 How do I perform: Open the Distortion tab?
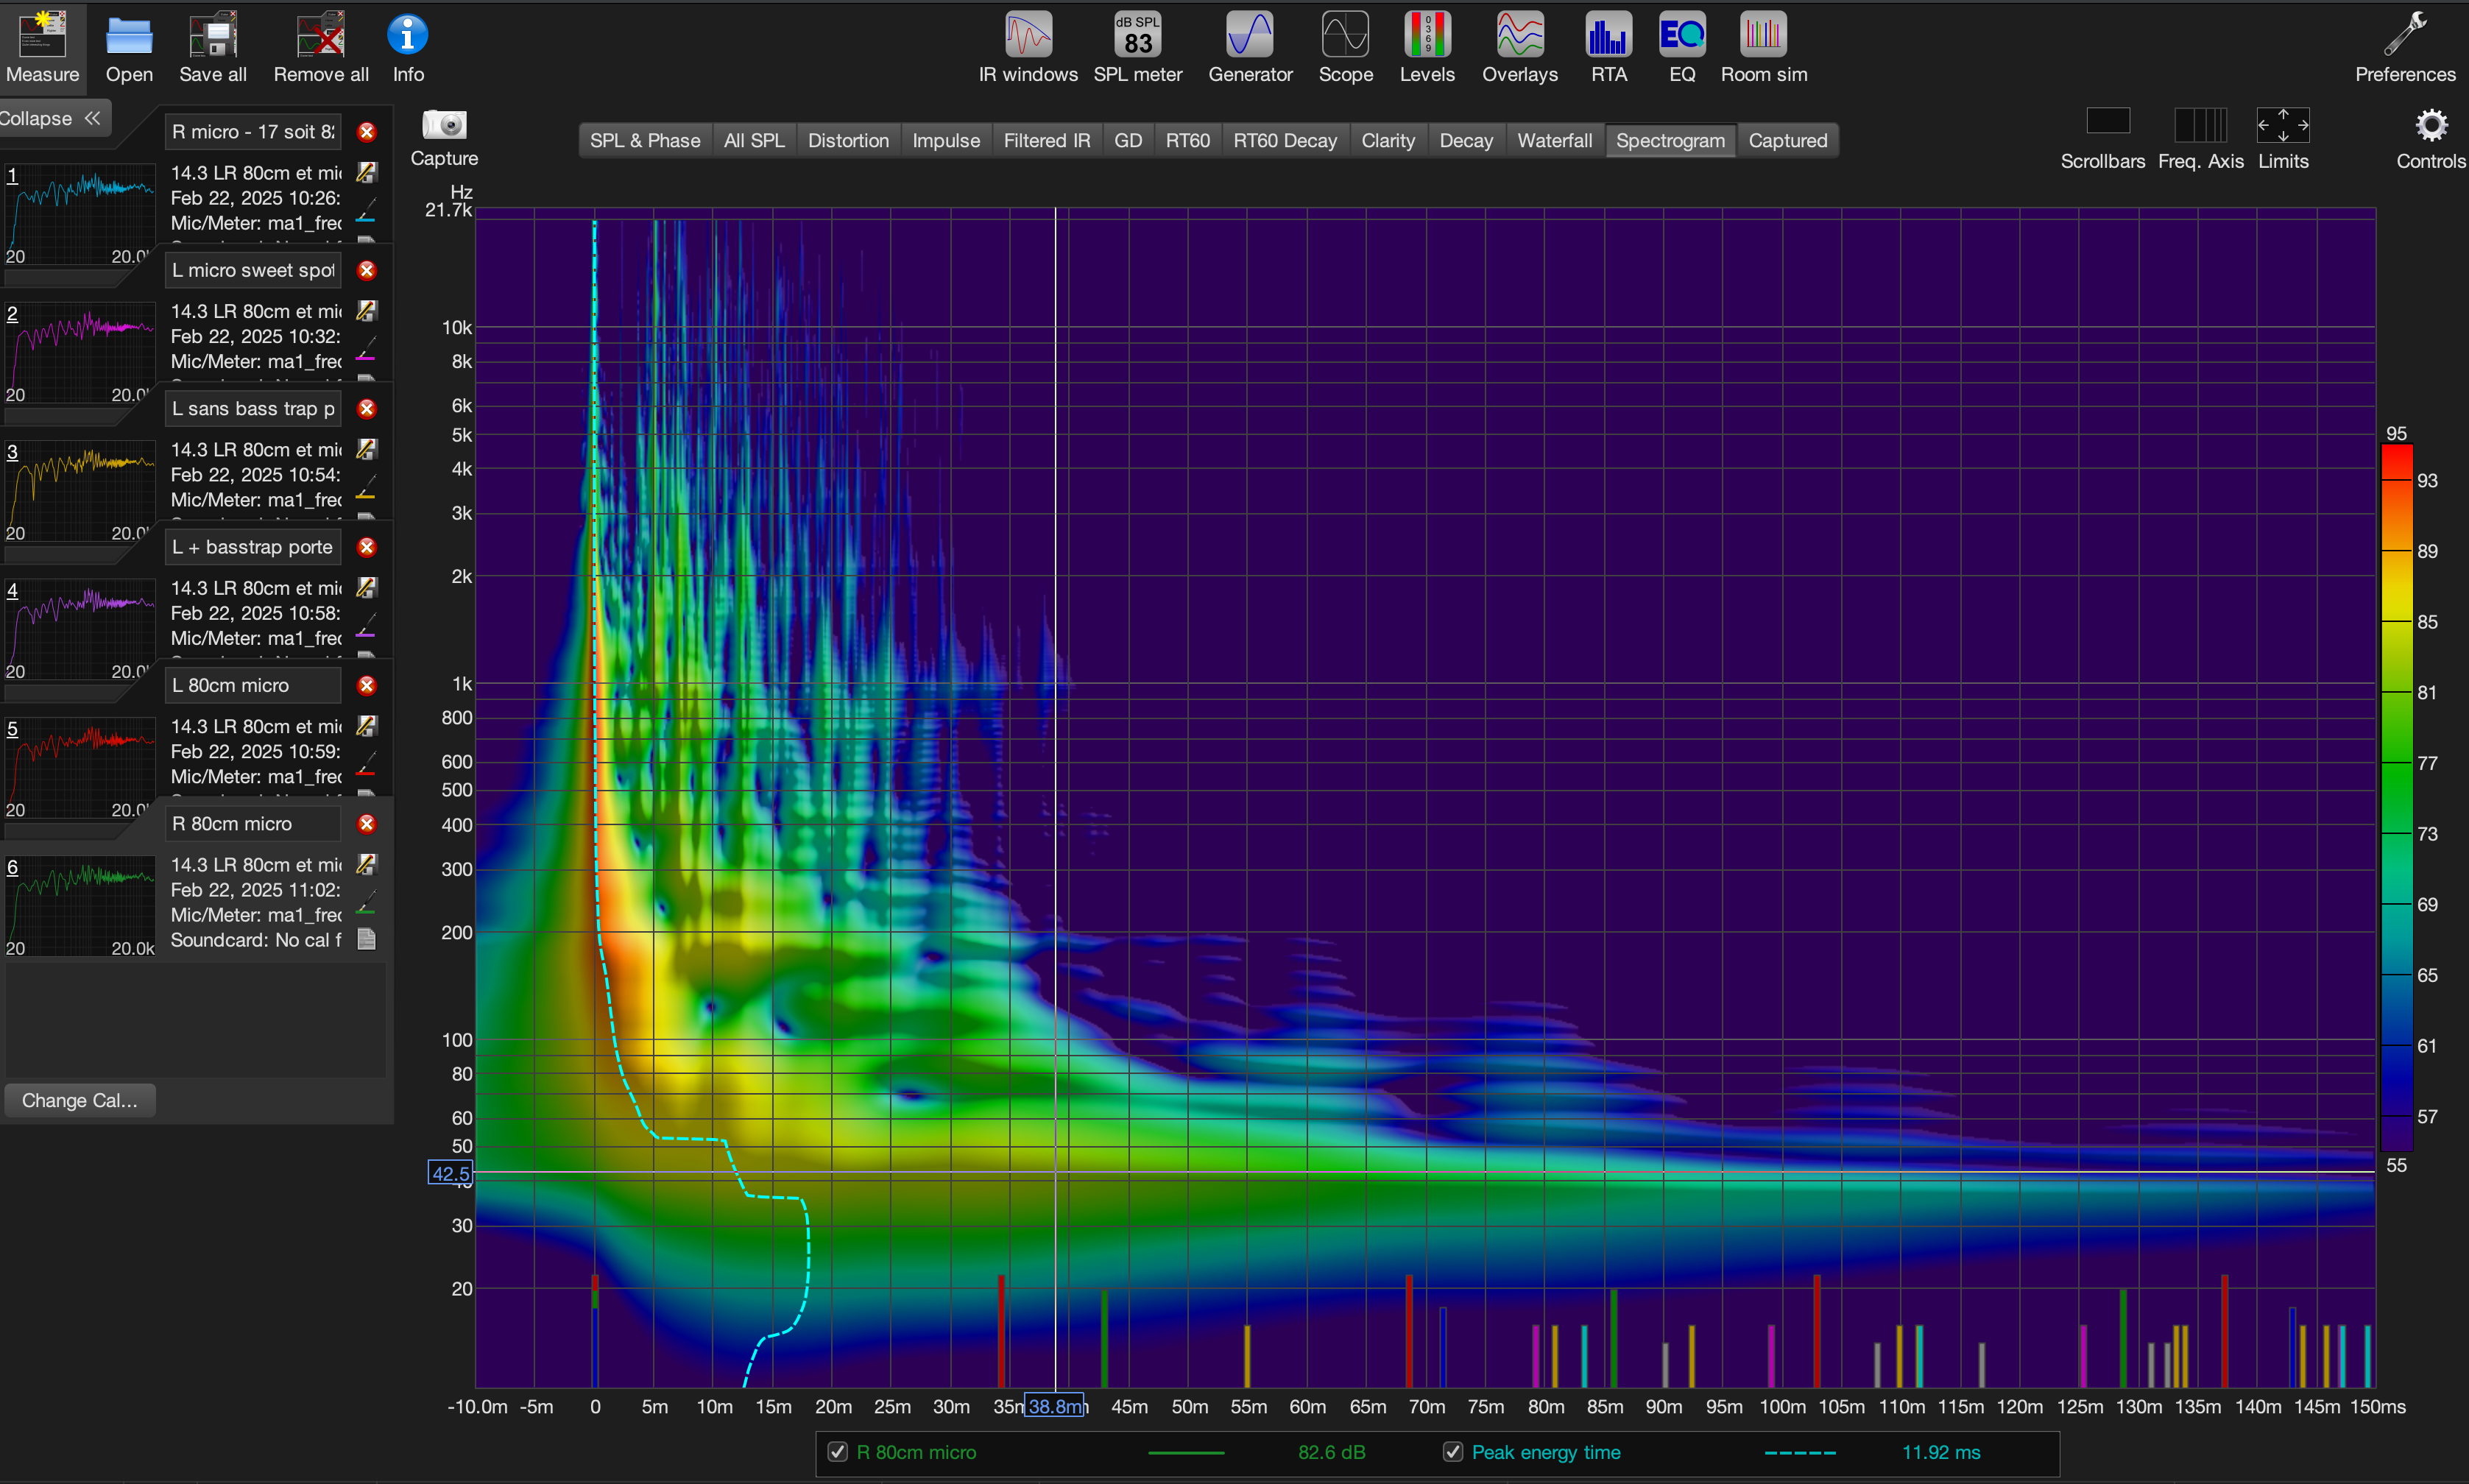848,141
